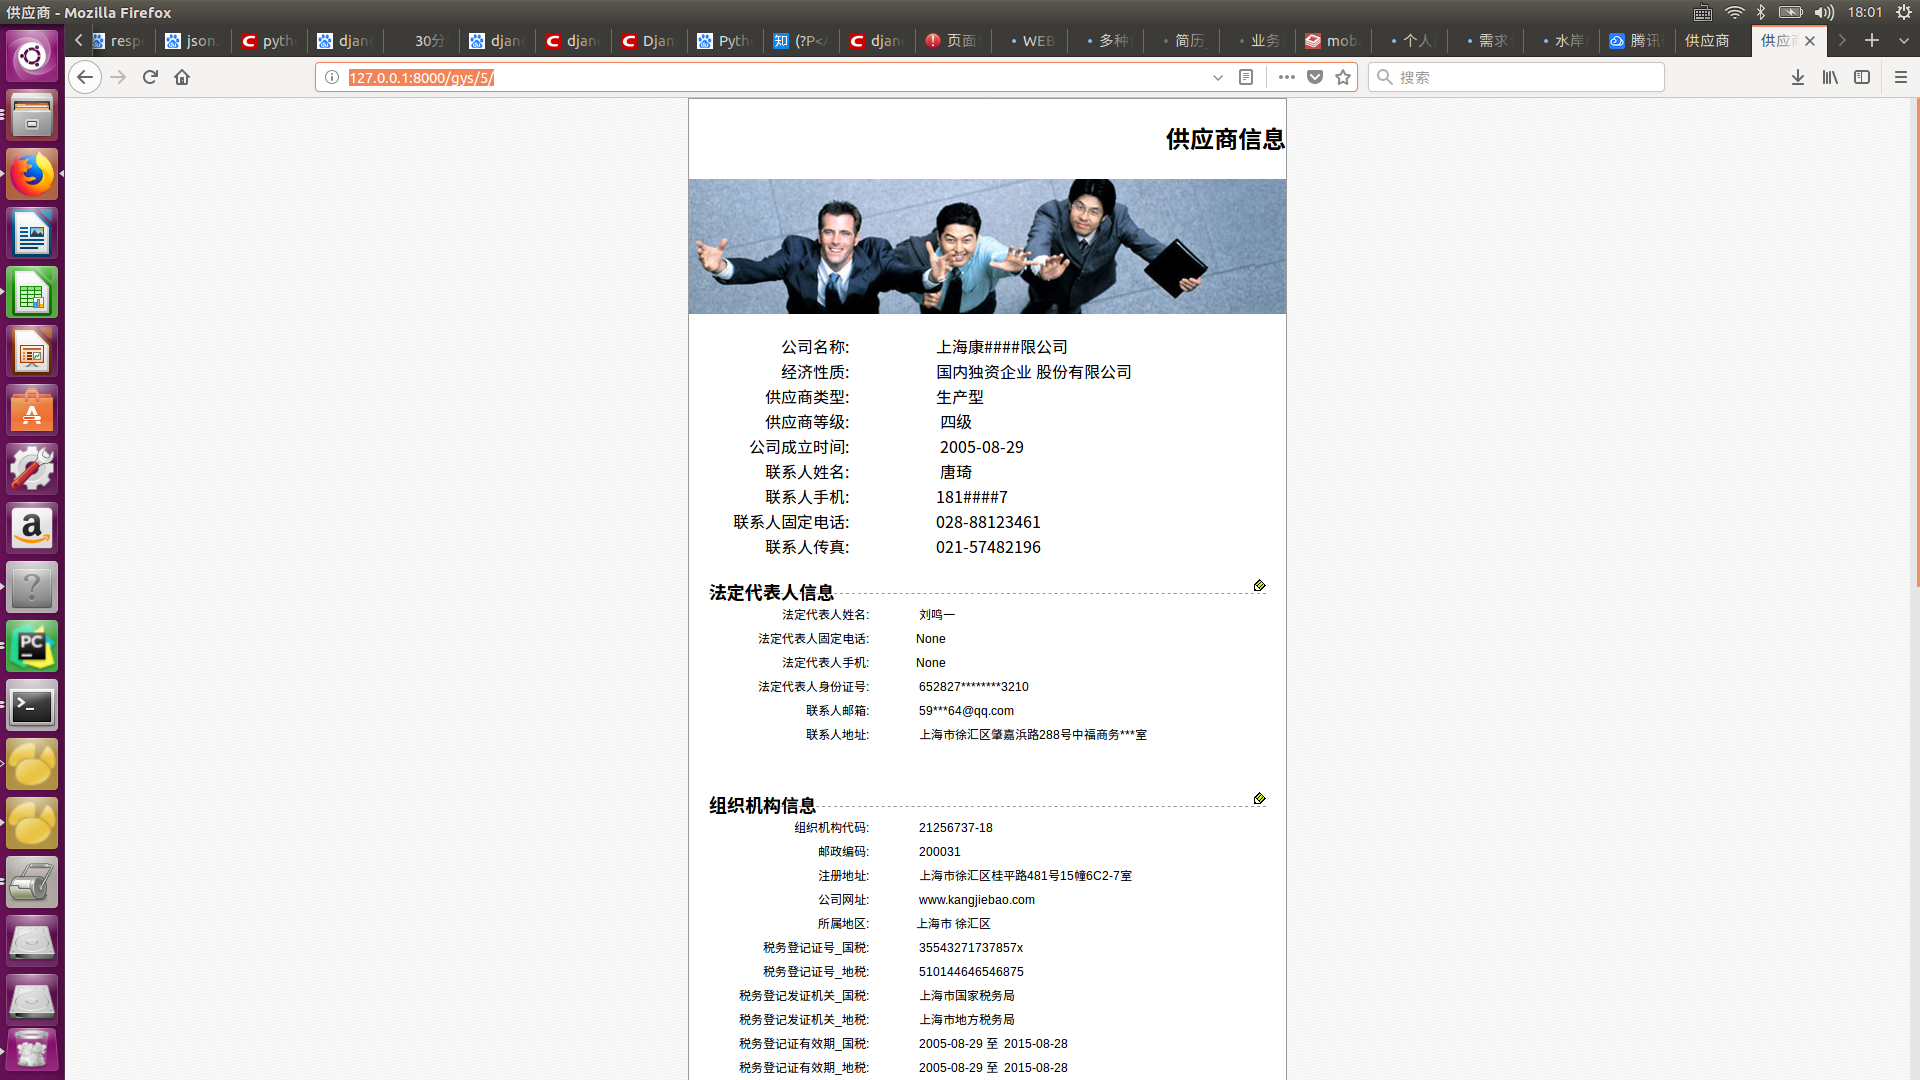Click the Firefox reload page button
Image resolution: width=1920 pixels, height=1080 pixels.
(x=150, y=77)
